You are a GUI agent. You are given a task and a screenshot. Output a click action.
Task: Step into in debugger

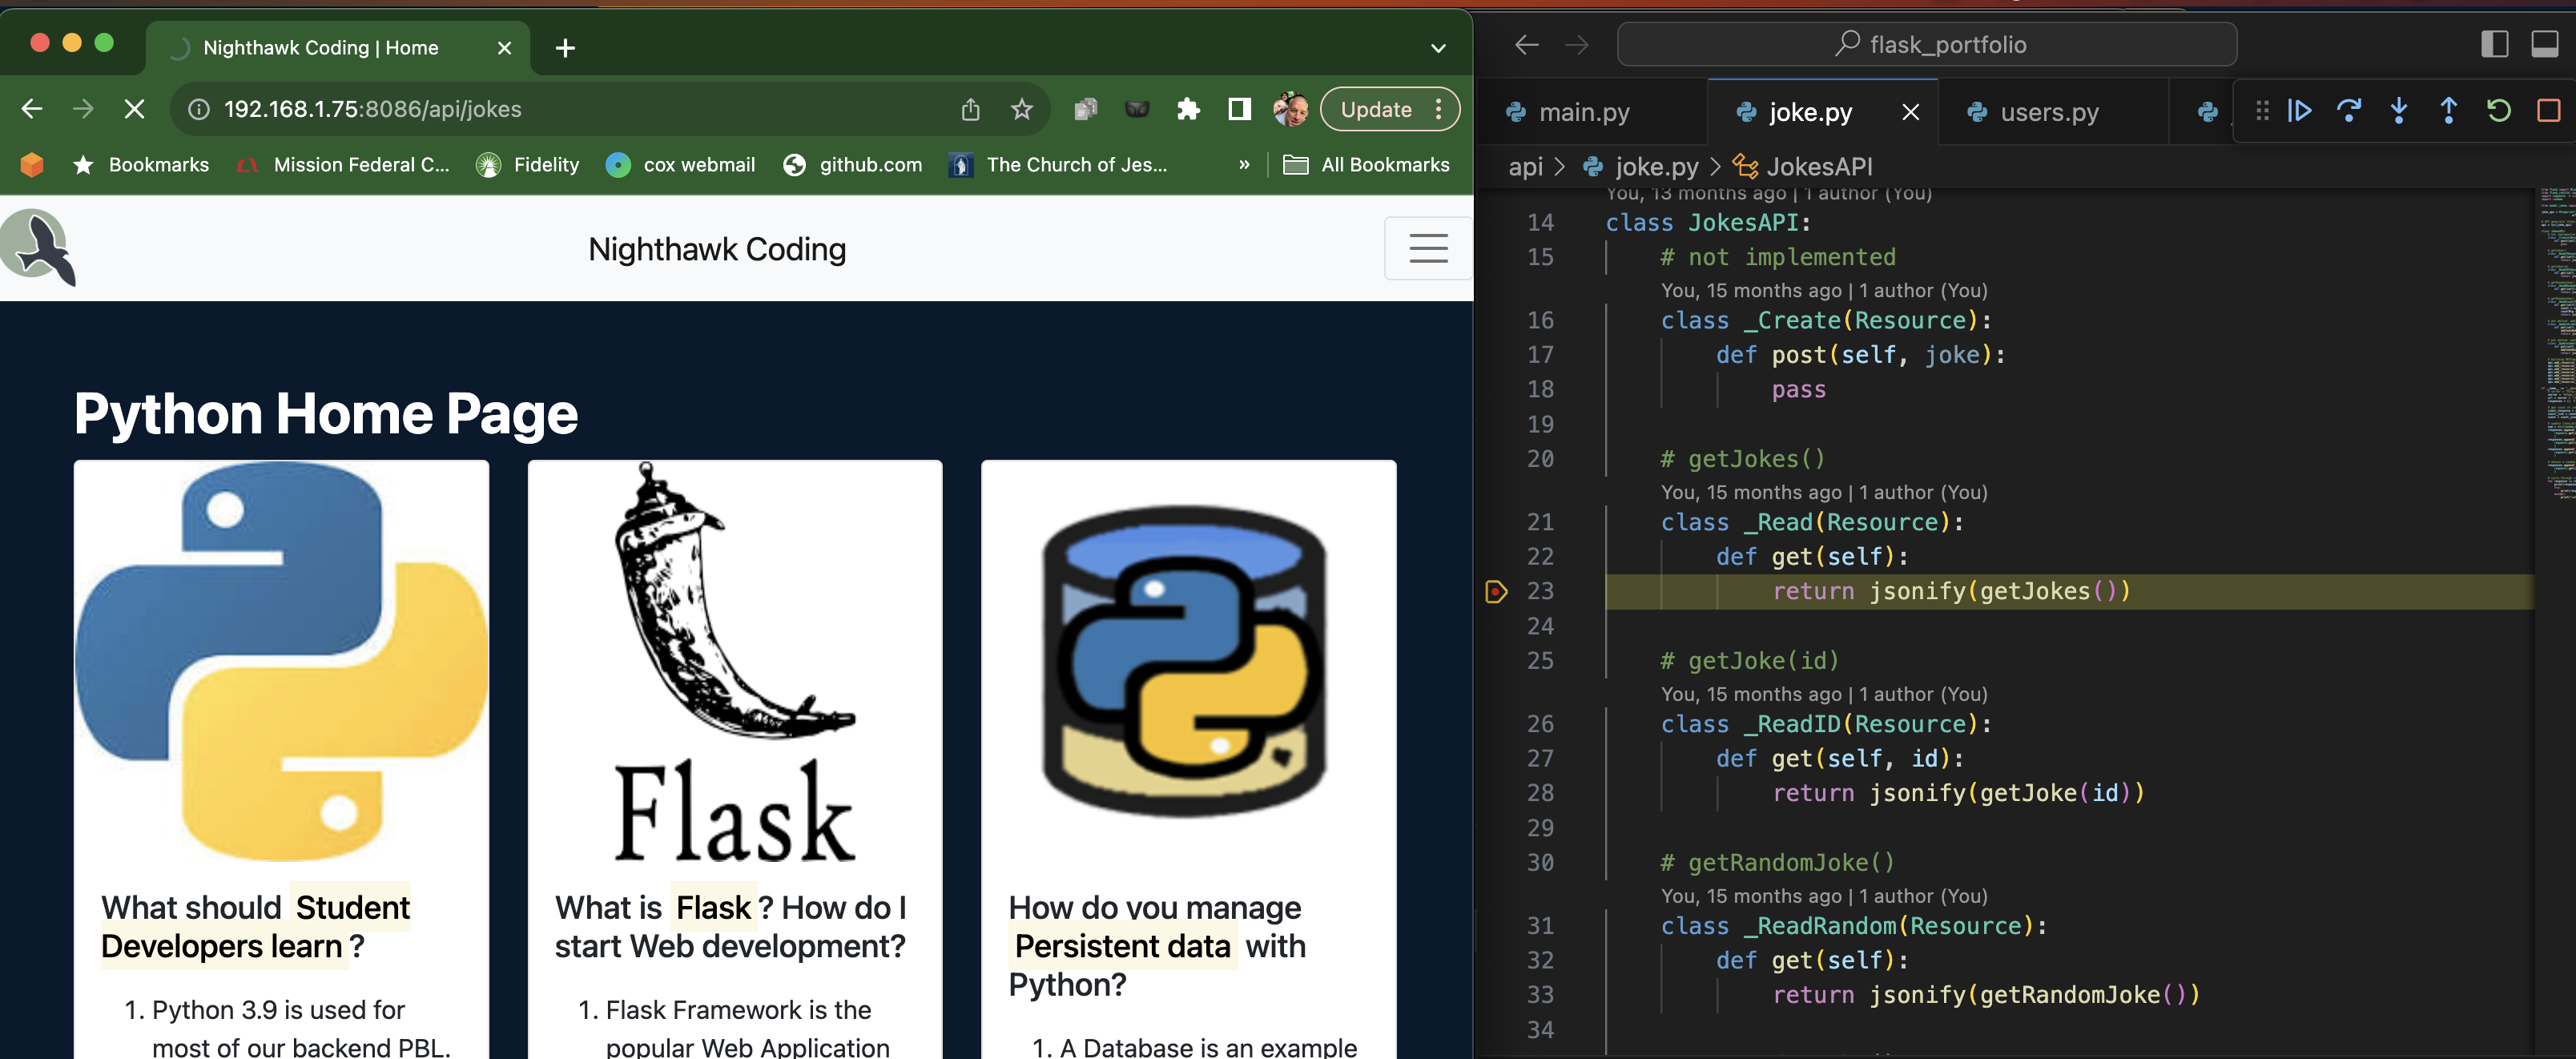point(2399,110)
